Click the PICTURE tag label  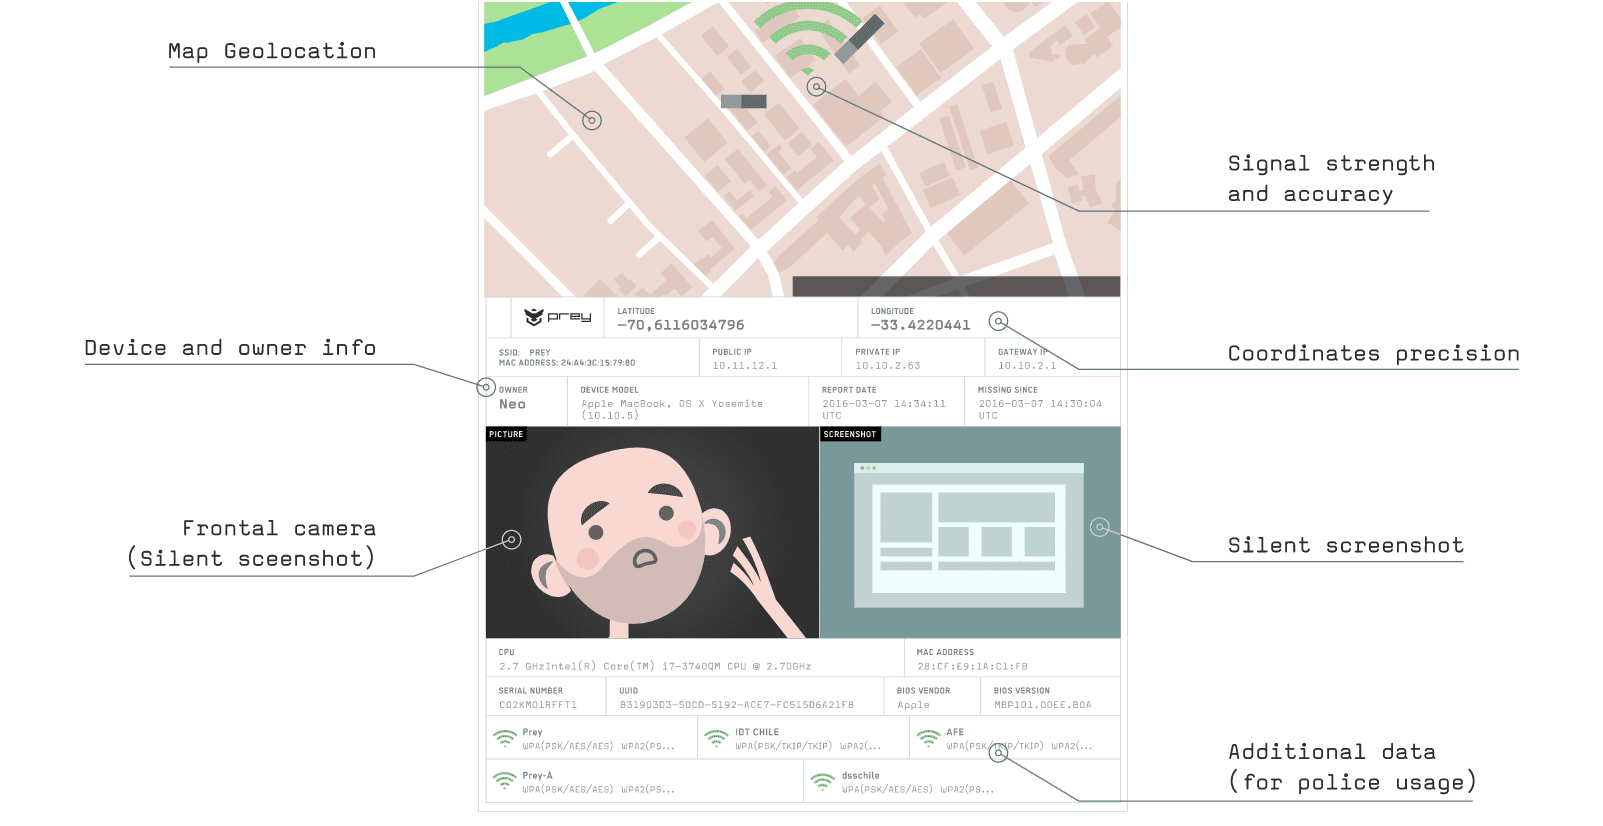(506, 434)
